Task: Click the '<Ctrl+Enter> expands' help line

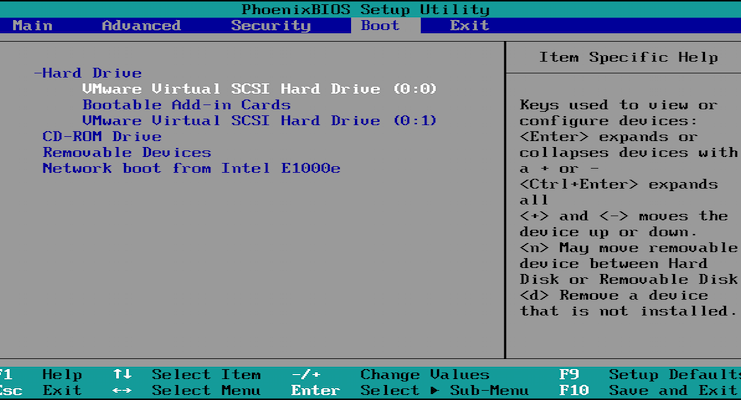Action: pyautogui.click(x=619, y=184)
